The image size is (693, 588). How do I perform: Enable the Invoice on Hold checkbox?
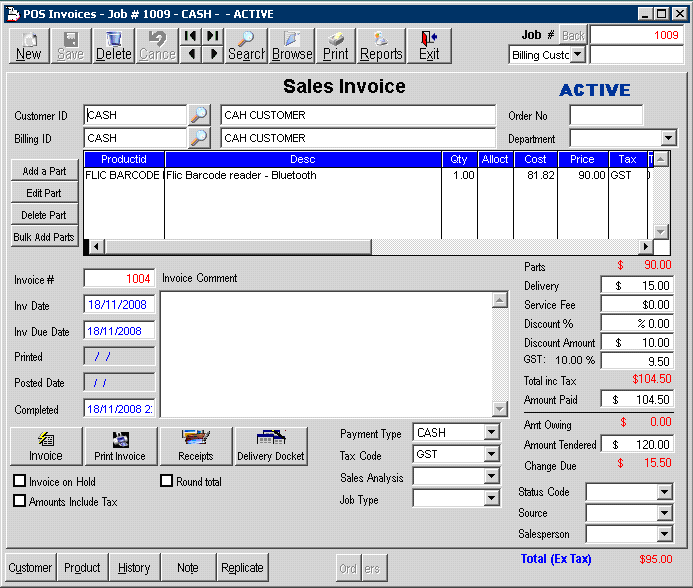tap(20, 481)
